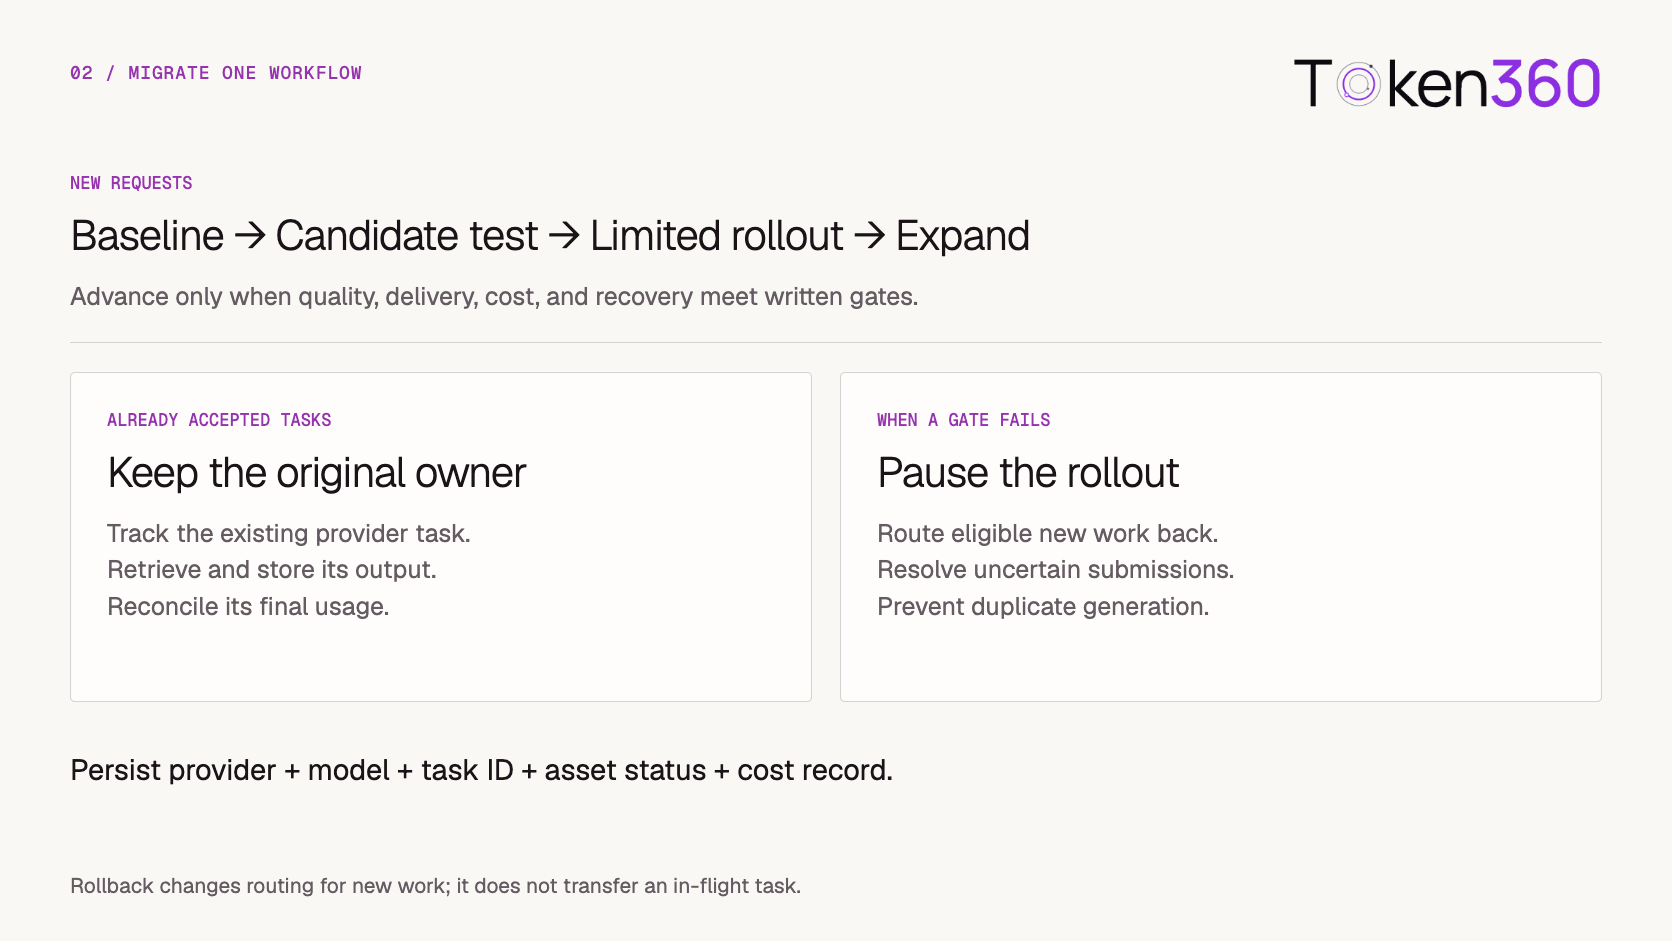Click 'Retrieve and store its output.'
Screen dimensions: 1672x941
point(272,570)
